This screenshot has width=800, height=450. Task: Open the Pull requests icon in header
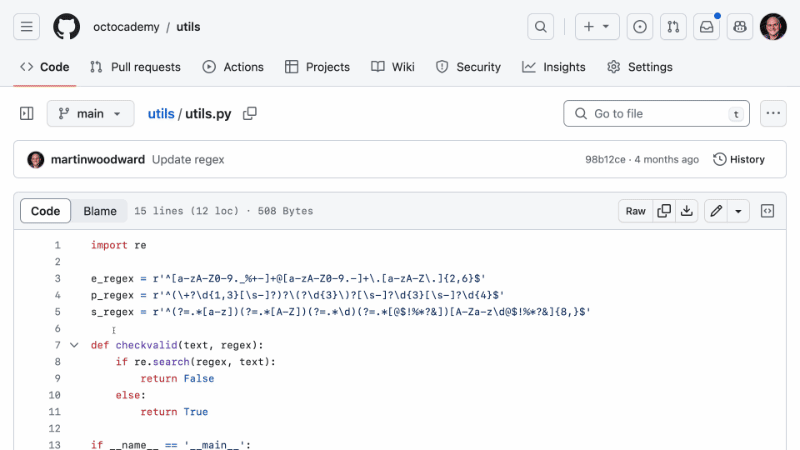673,27
